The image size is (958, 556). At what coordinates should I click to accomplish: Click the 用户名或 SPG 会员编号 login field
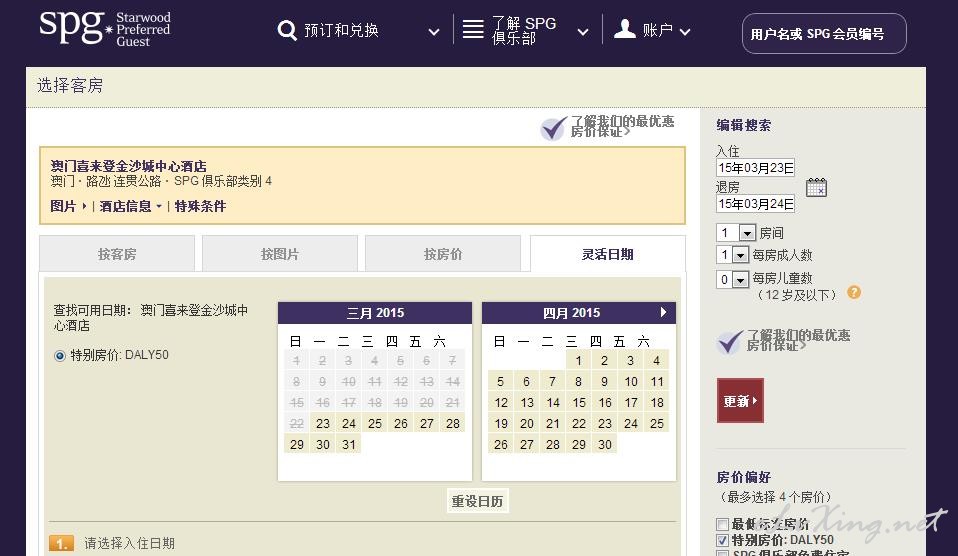(824, 34)
